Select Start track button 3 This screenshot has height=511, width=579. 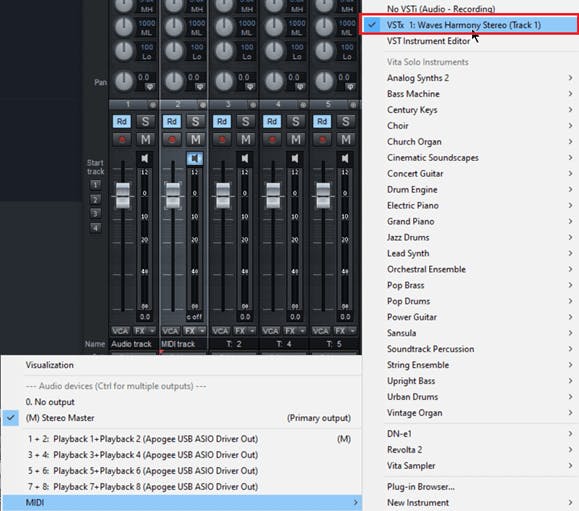pos(95,213)
